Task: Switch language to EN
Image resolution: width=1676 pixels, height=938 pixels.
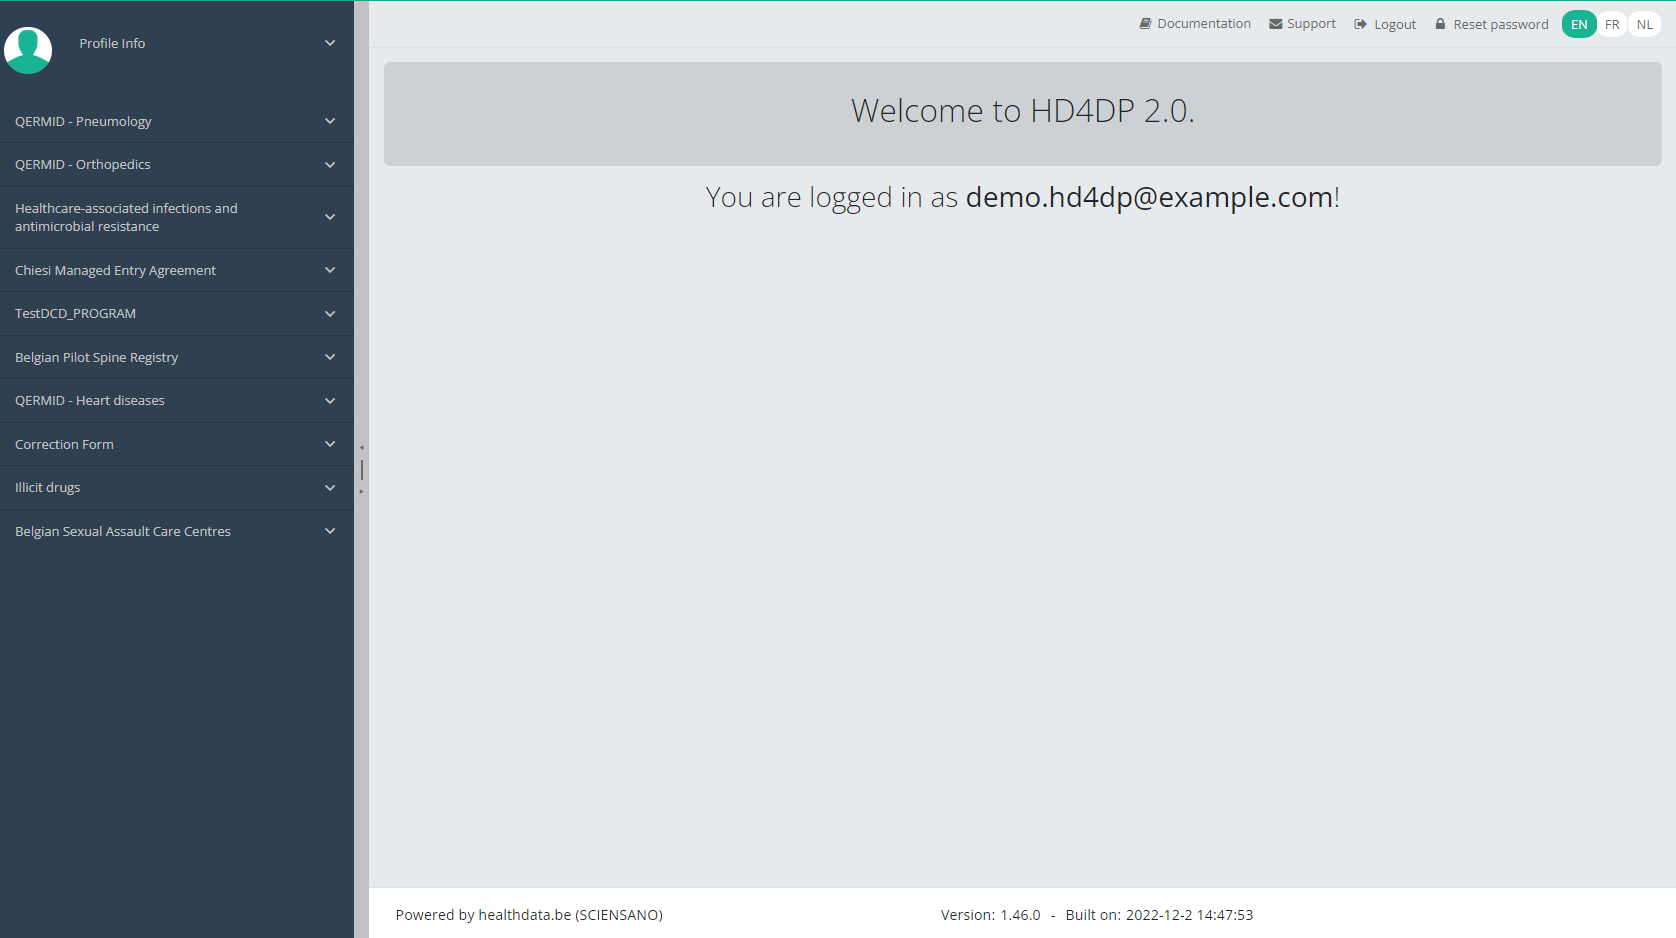Action: pos(1578,25)
